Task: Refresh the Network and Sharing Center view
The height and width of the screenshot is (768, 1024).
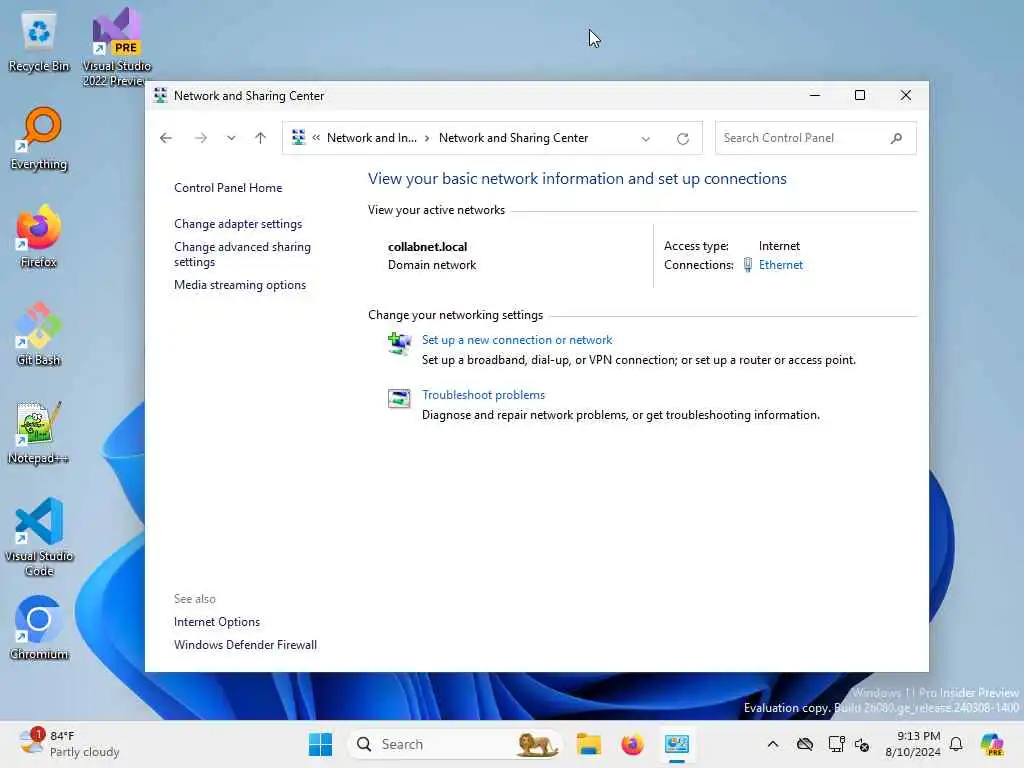Action: [683, 138]
